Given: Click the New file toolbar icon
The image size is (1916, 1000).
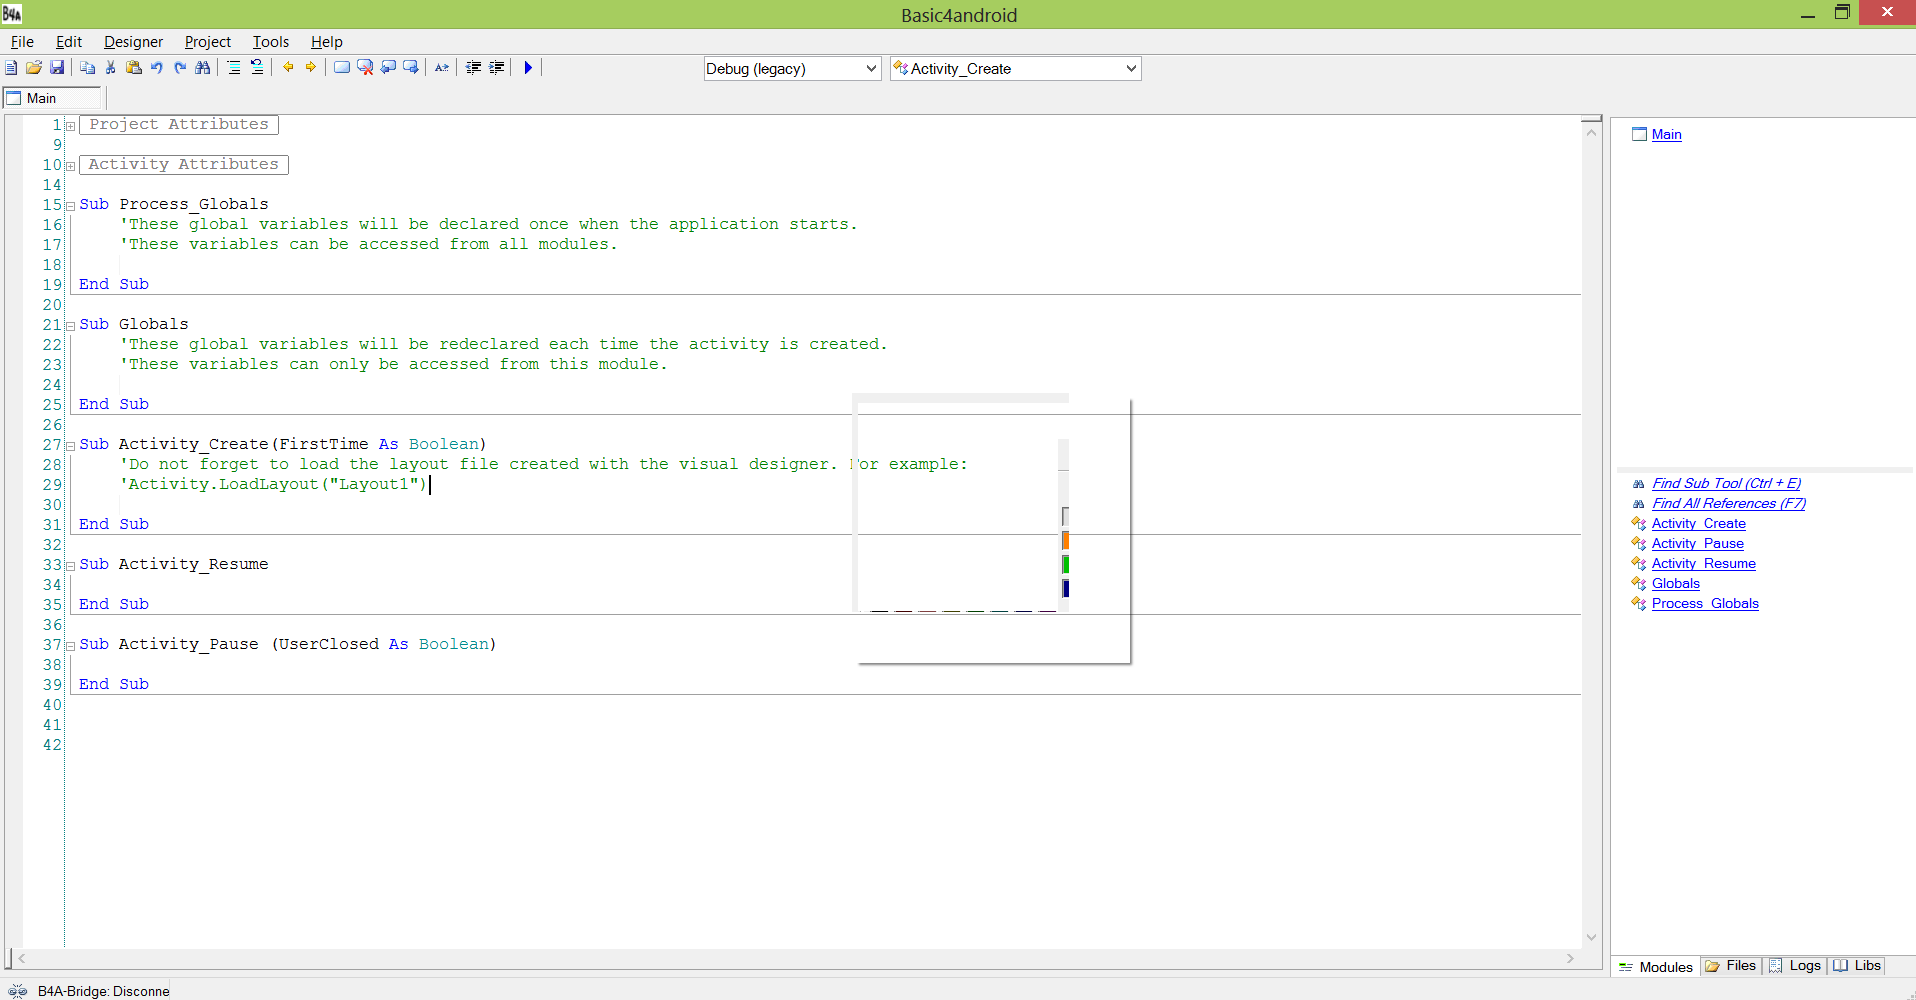Looking at the screenshot, I should (x=11, y=68).
